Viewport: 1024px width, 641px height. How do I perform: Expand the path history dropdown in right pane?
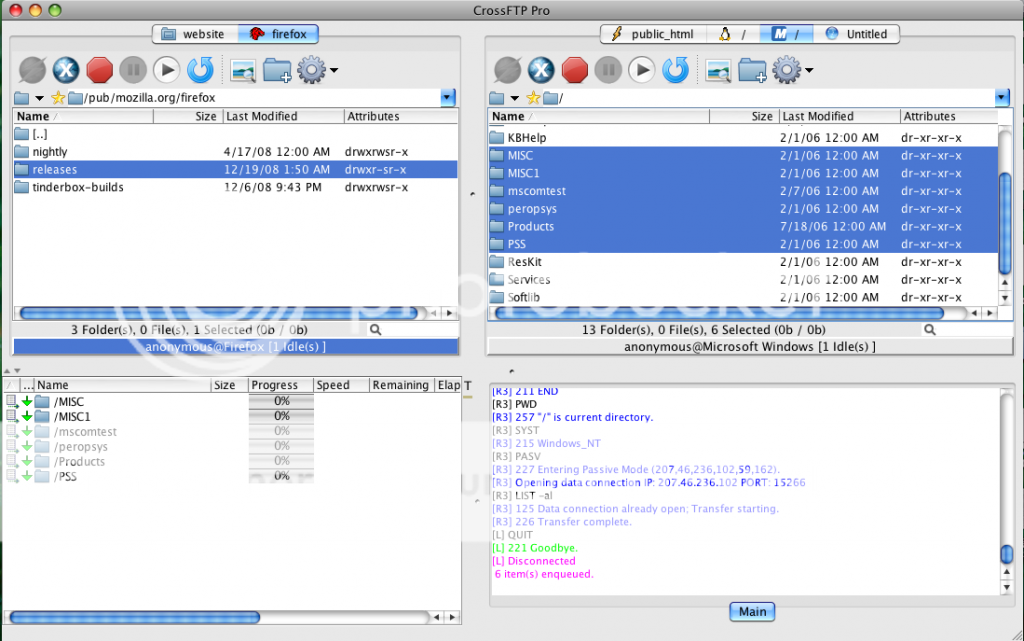[1002, 98]
